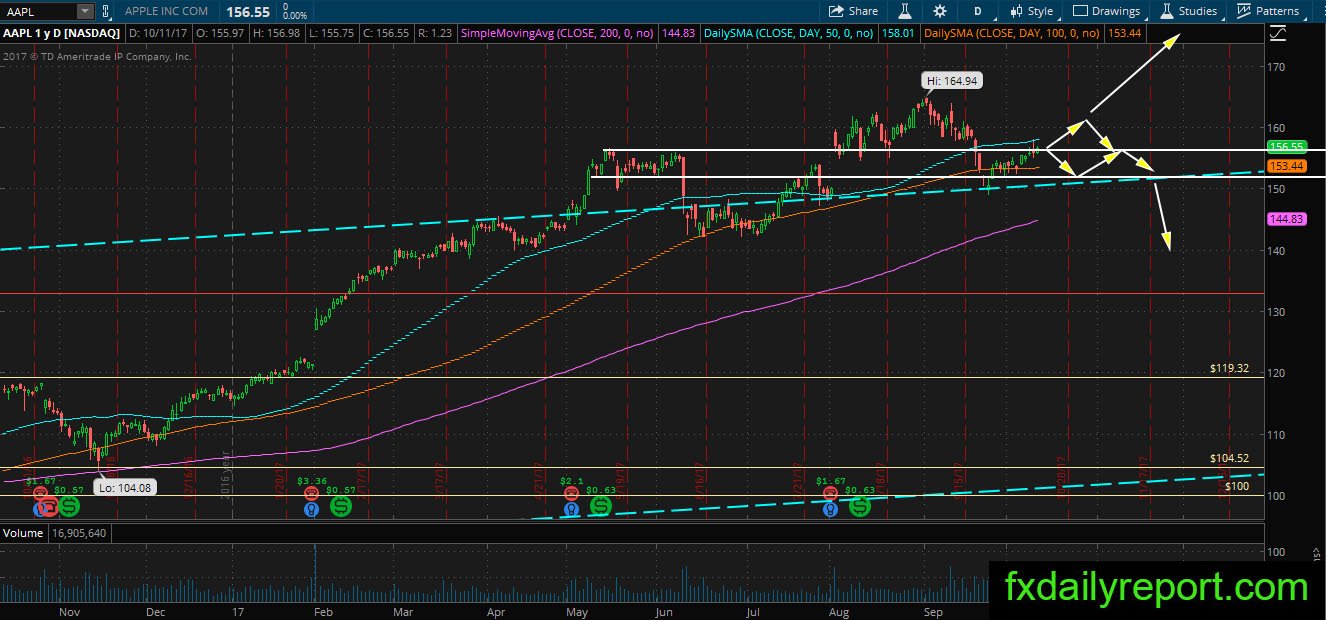1326x620 pixels.
Task: Click the Lo: 104.08 price bubble
Action: (x=124, y=487)
